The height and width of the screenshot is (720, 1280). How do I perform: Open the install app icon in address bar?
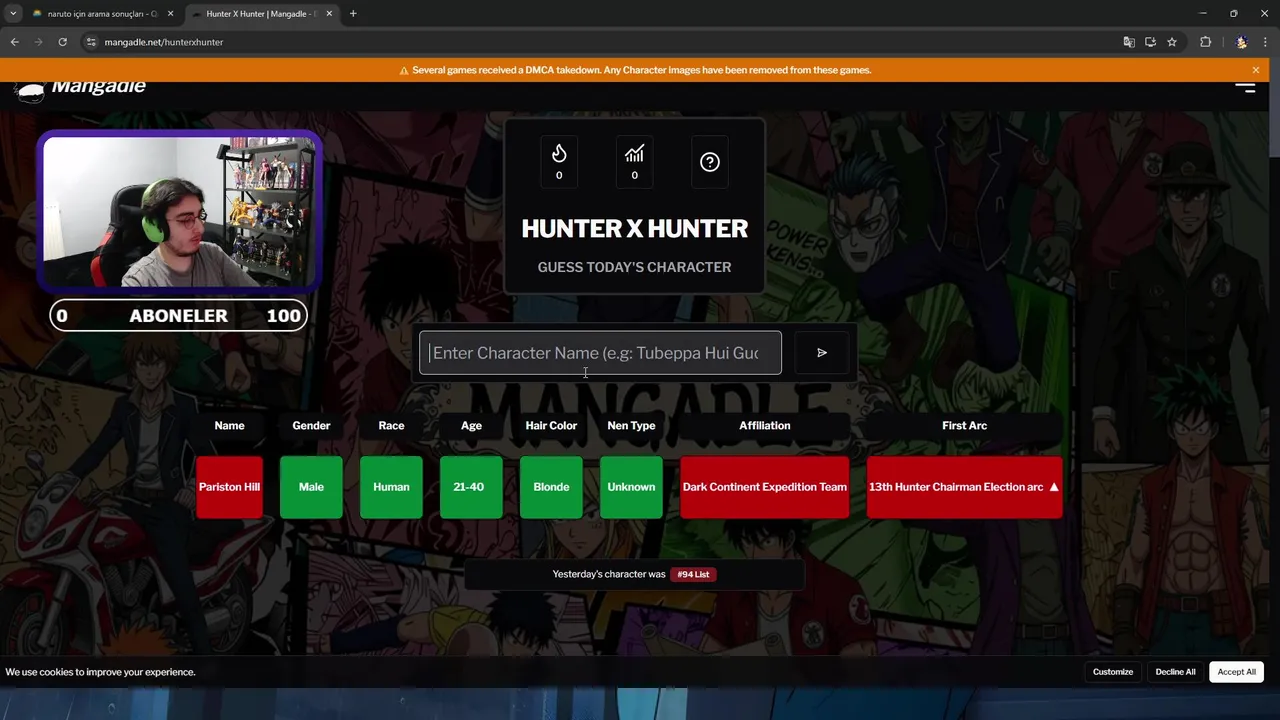(x=1150, y=42)
